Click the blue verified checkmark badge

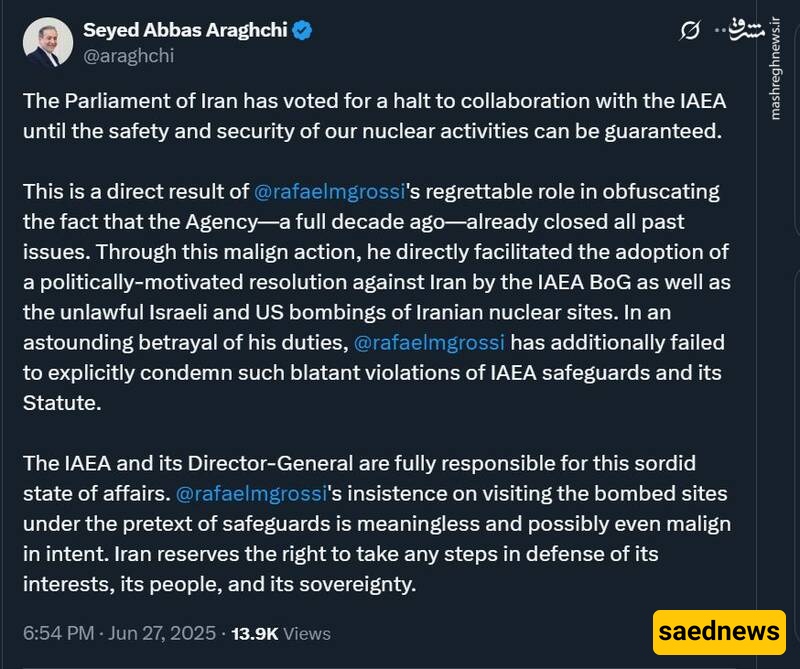(x=302, y=30)
